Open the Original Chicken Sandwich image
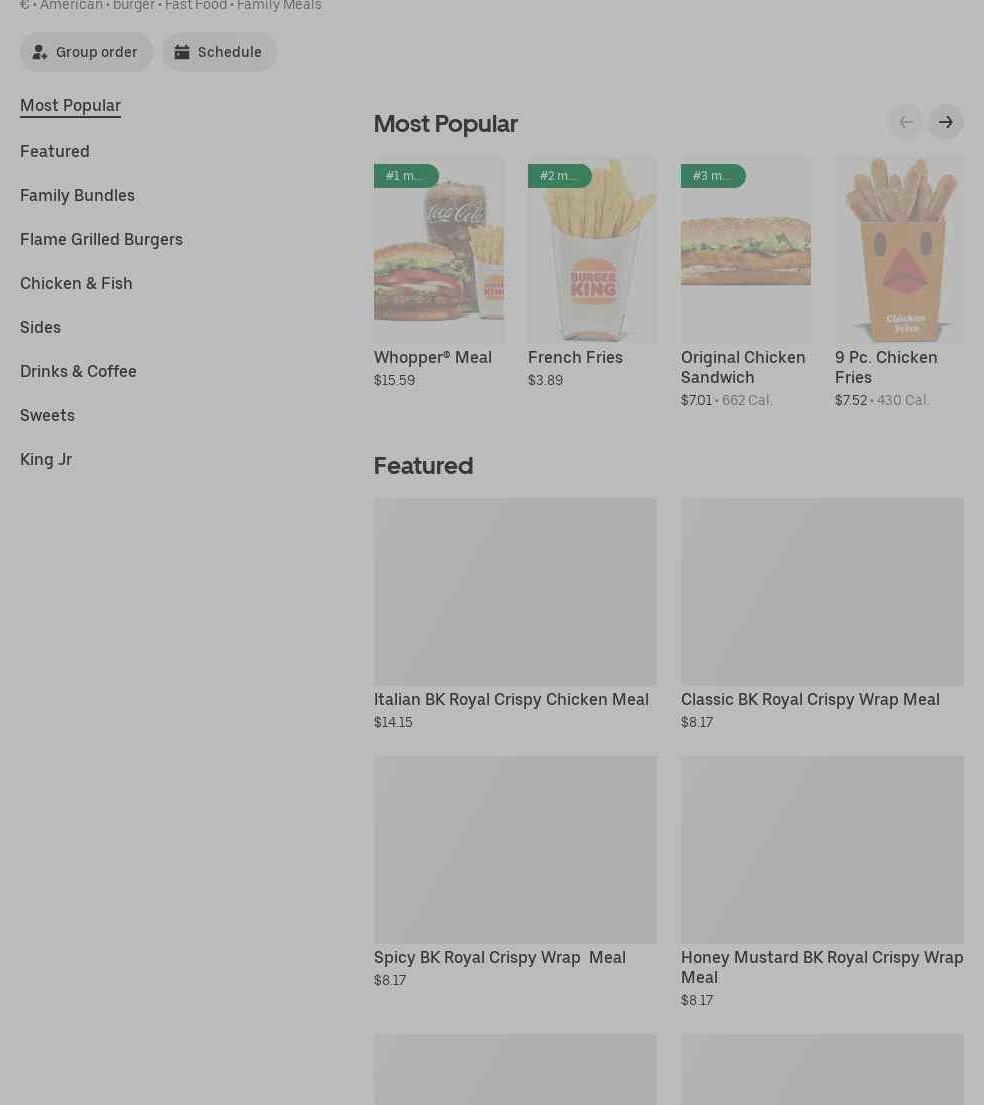Viewport: 984px width, 1105px height. click(x=746, y=250)
